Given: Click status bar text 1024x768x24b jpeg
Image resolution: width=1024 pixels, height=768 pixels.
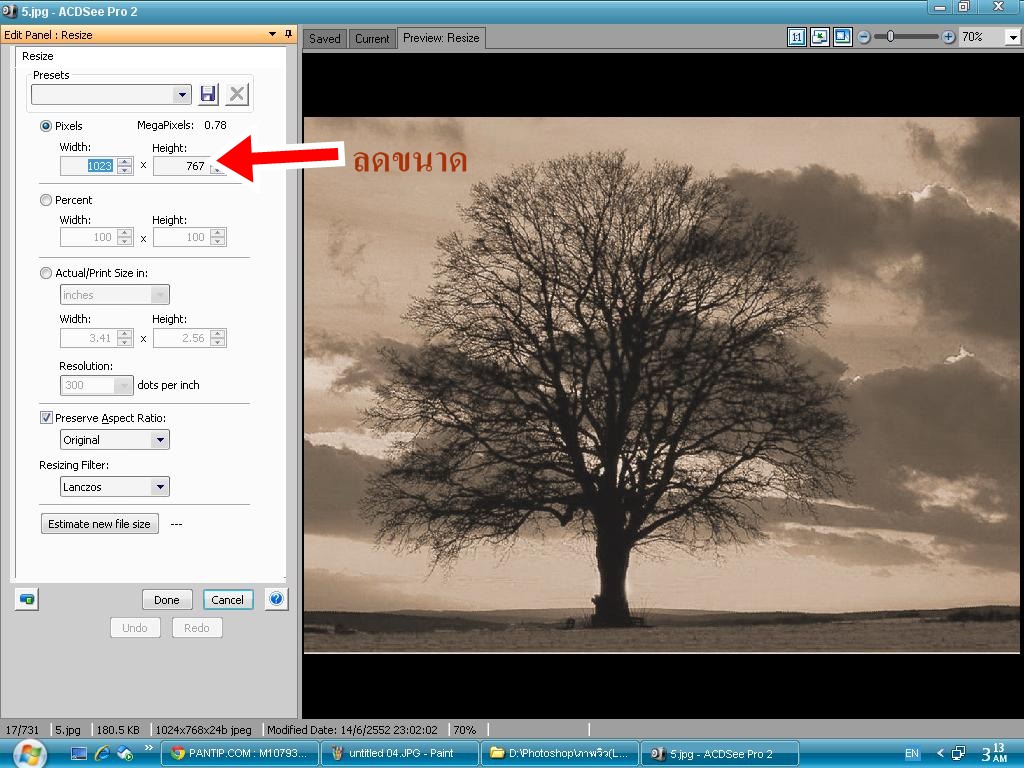Looking at the screenshot, I should [x=204, y=729].
